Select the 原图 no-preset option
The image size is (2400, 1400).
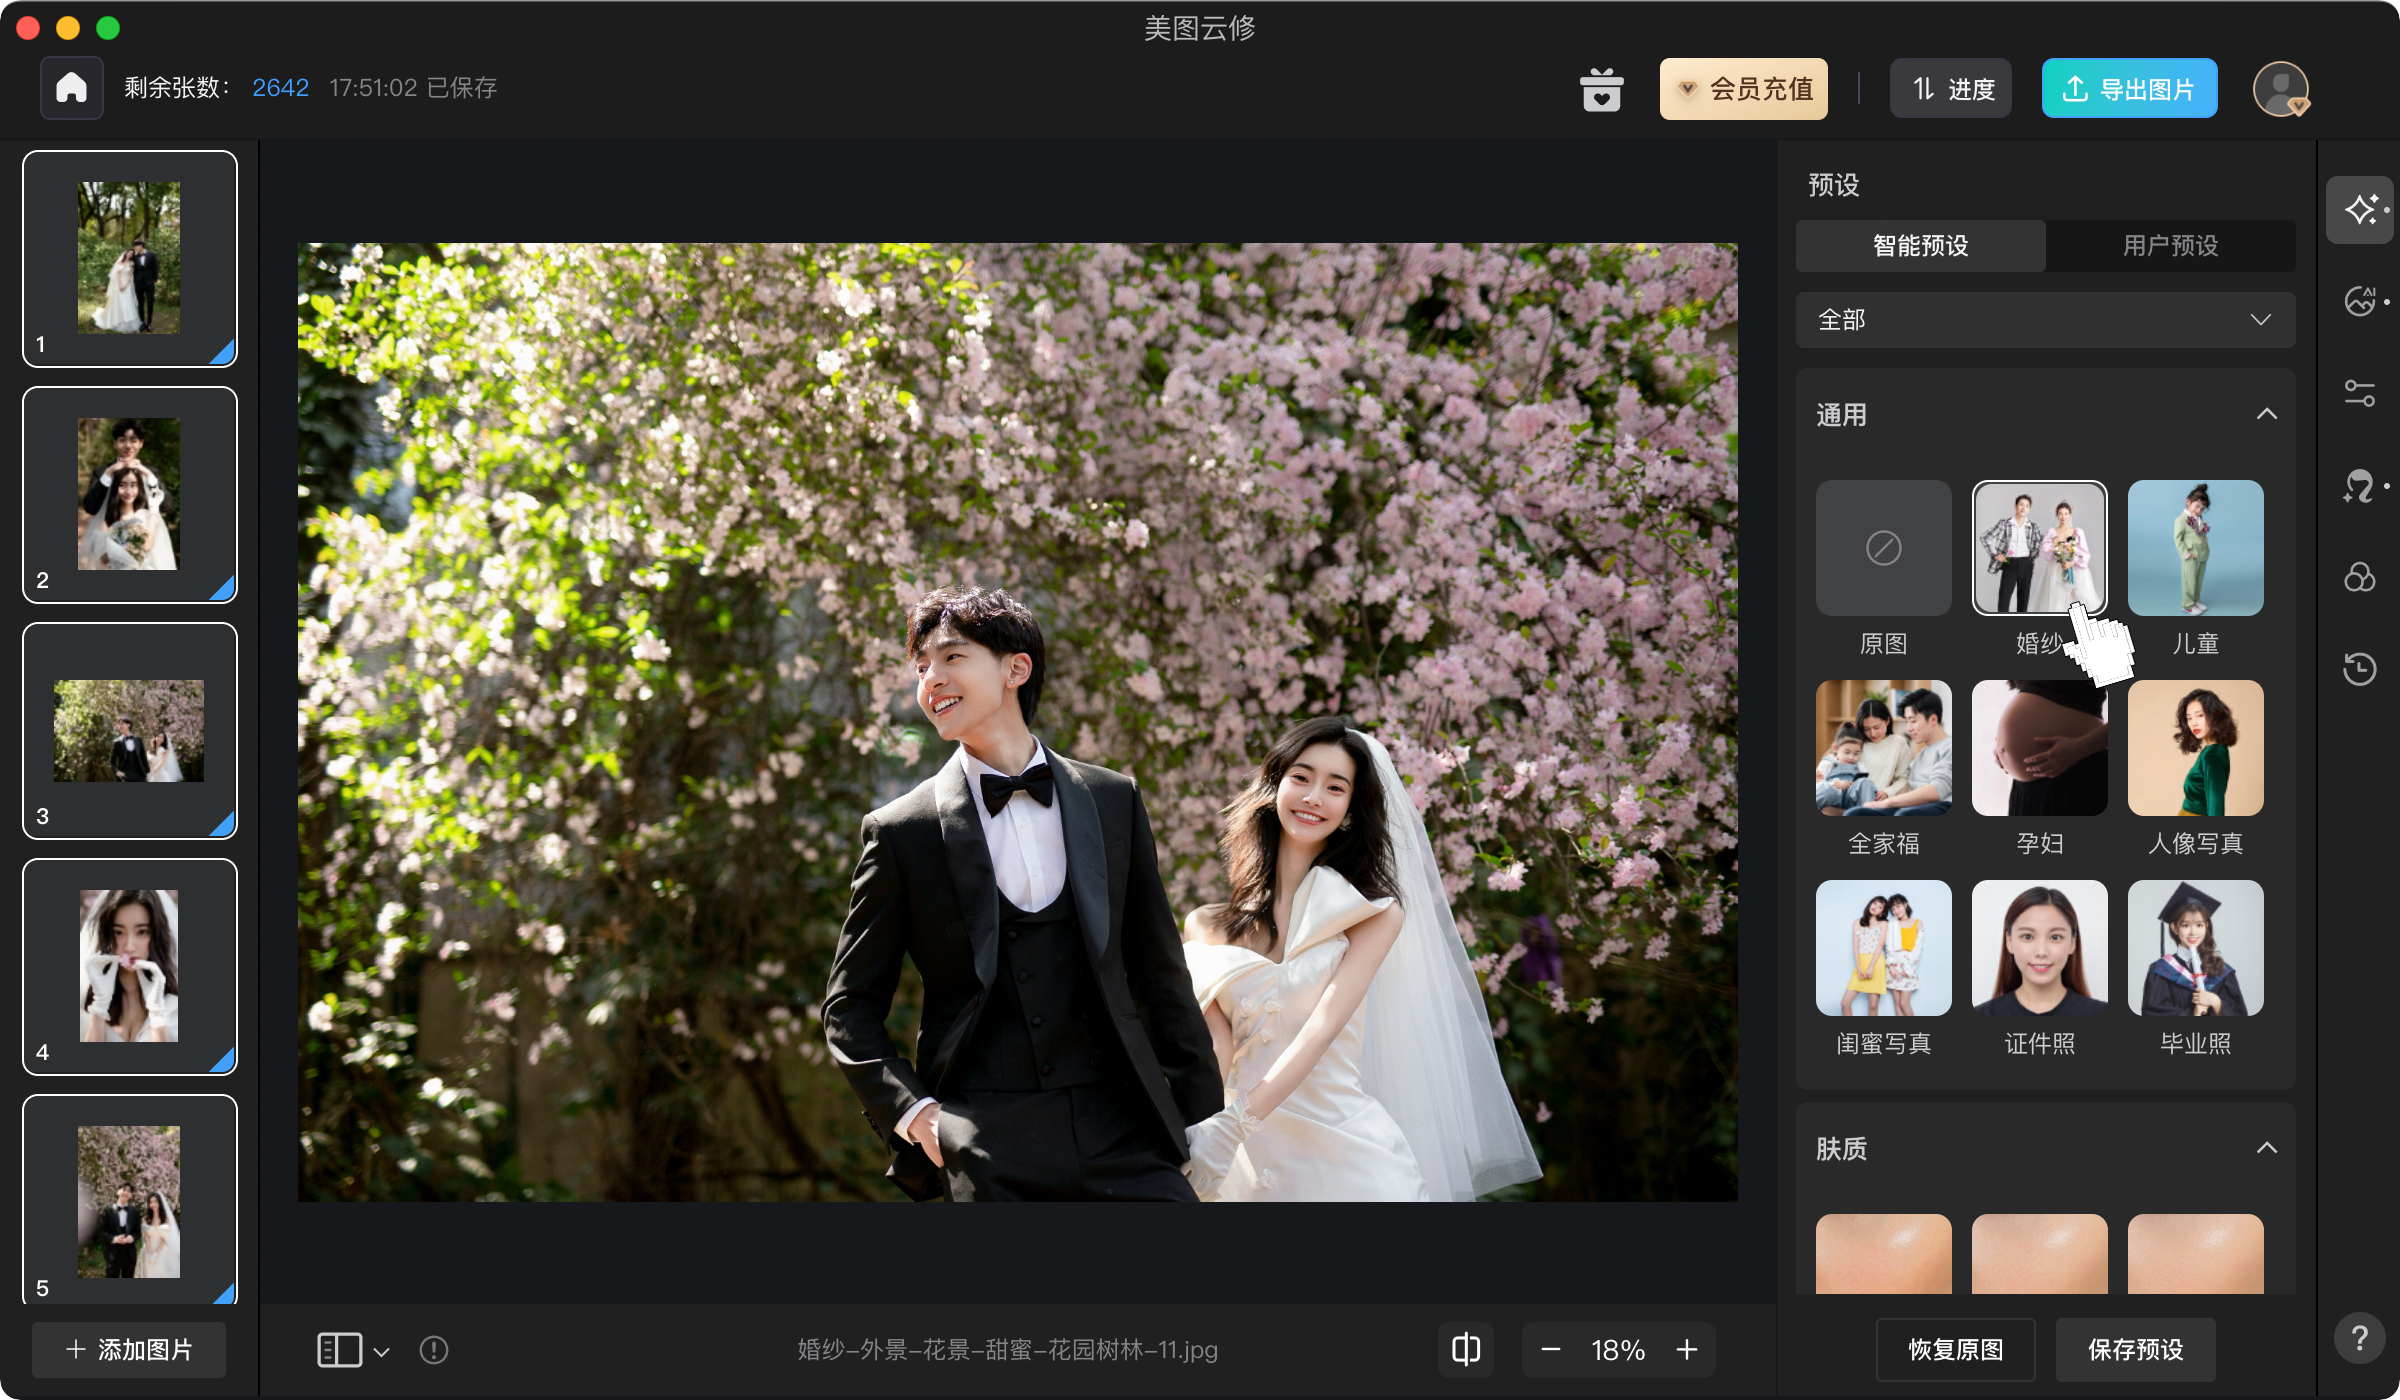click(x=1883, y=548)
